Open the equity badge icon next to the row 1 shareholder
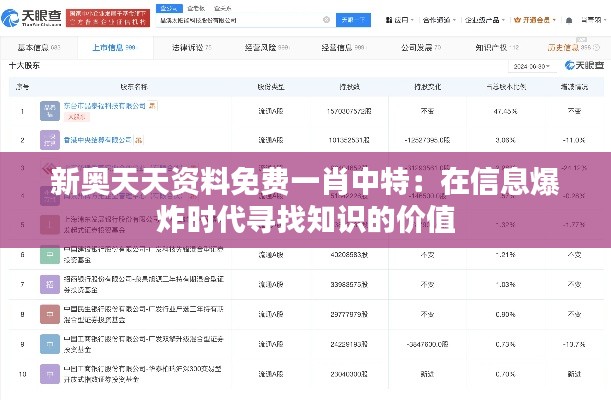Viewport: 611px width, 400px height. 153,106
